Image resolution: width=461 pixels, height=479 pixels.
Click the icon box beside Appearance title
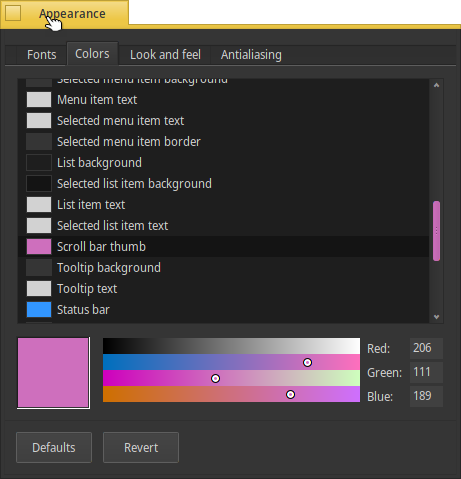(13, 14)
